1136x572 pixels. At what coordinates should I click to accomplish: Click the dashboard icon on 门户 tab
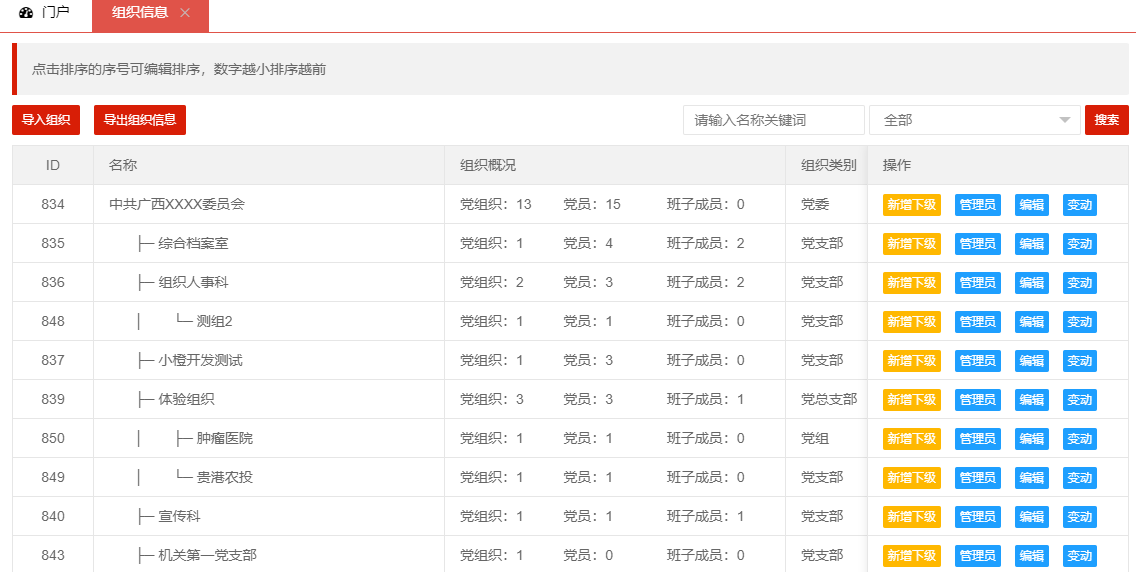pyautogui.click(x=26, y=13)
